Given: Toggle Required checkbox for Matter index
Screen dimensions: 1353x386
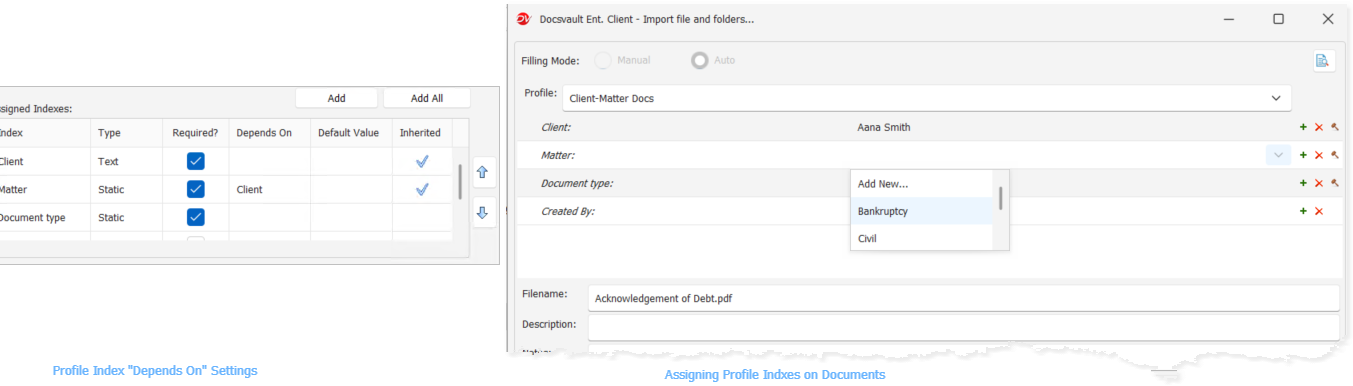Looking at the screenshot, I should click(196, 189).
